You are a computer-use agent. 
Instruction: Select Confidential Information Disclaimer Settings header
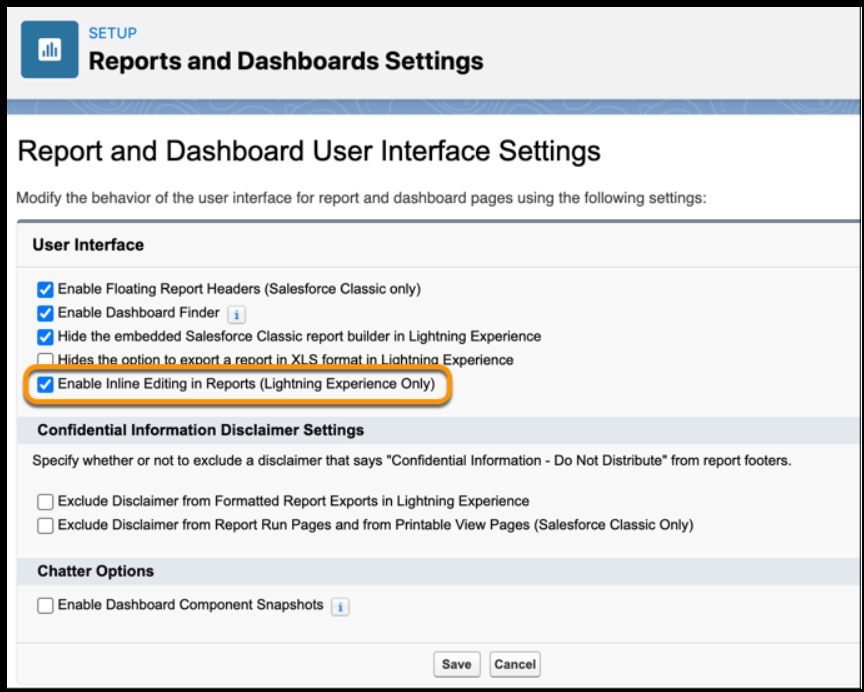click(x=200, y=430)
